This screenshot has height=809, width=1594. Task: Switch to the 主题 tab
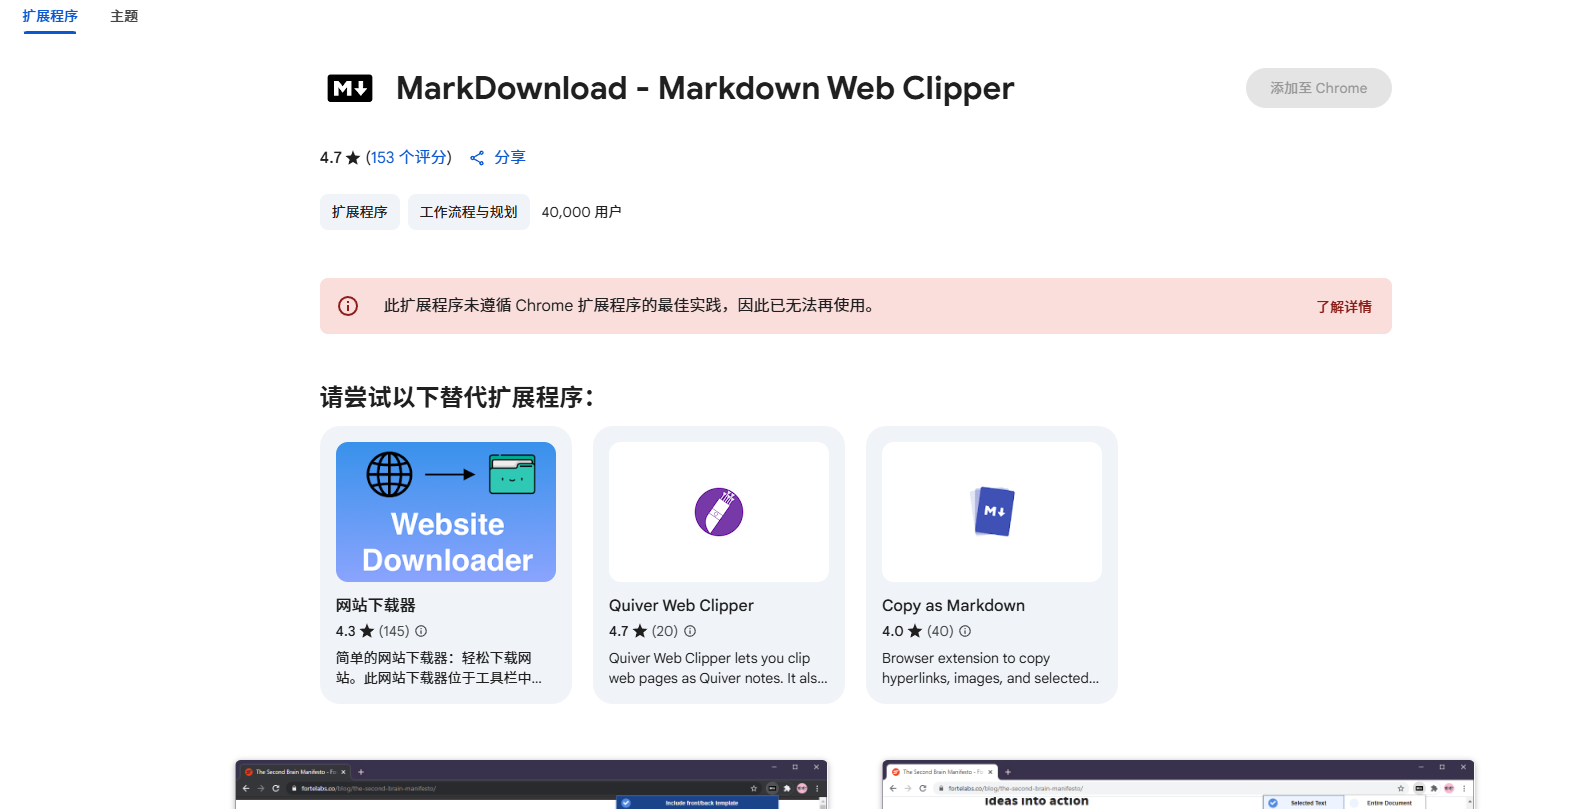[124, 16]
